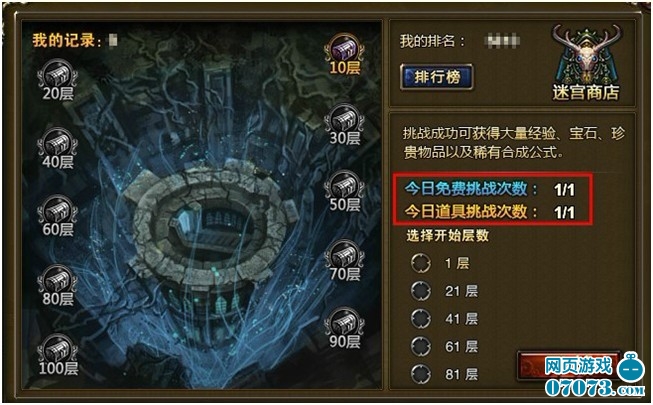Click the 80层 treasure chest
The width and height of the screenshot is (653, 405).
[x=57, y=285]
